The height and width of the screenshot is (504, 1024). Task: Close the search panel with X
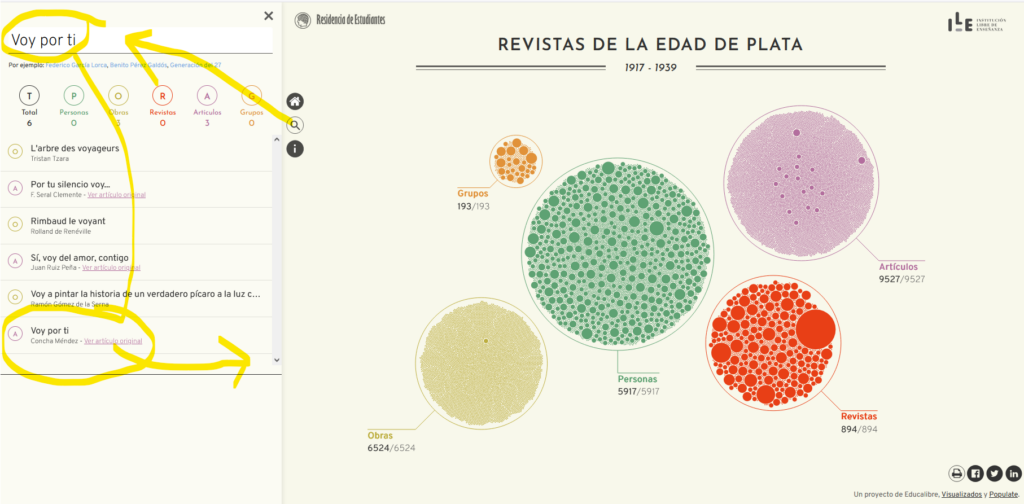click(x=268, y=15)
